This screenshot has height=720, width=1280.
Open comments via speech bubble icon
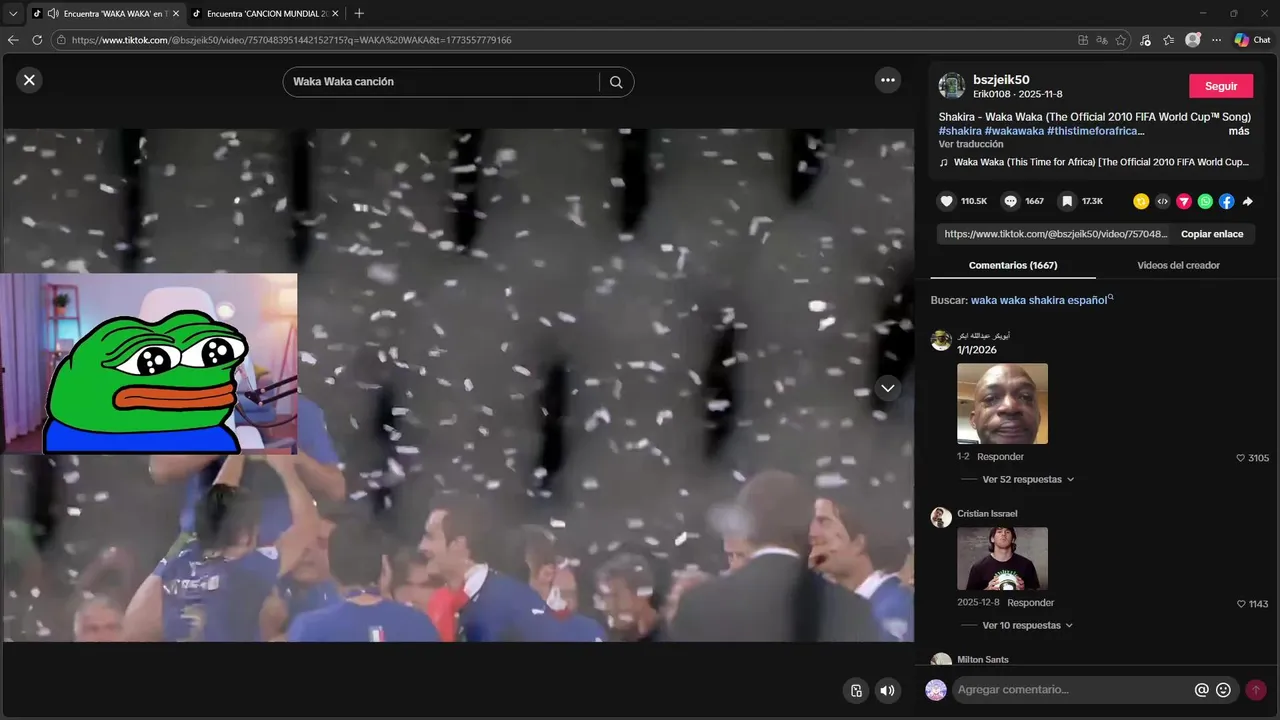(x=1010, y=201)
